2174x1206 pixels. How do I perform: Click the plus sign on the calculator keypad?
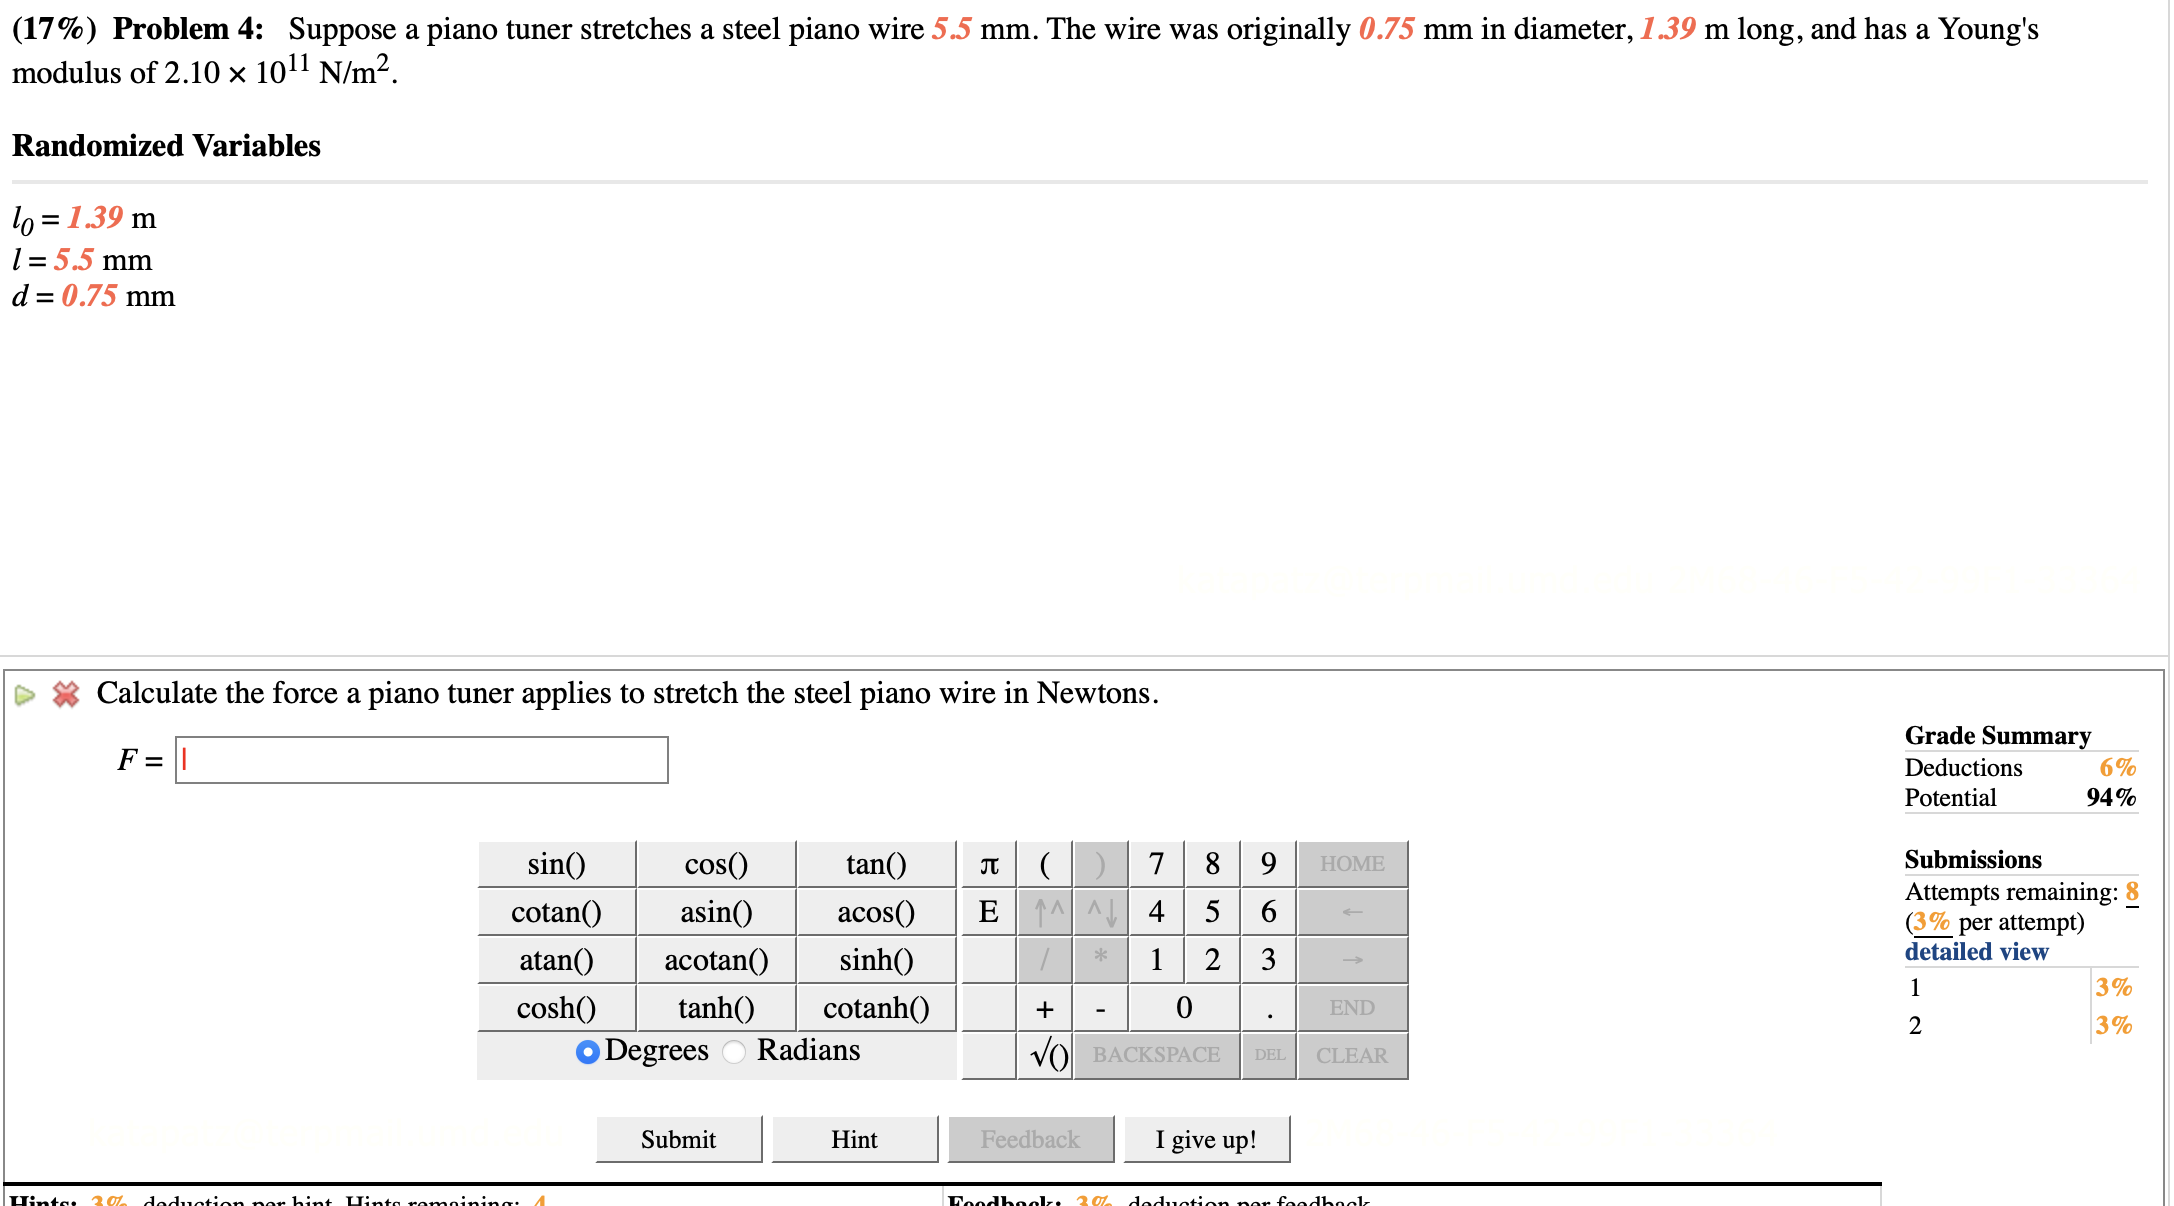(1043, 1007)
